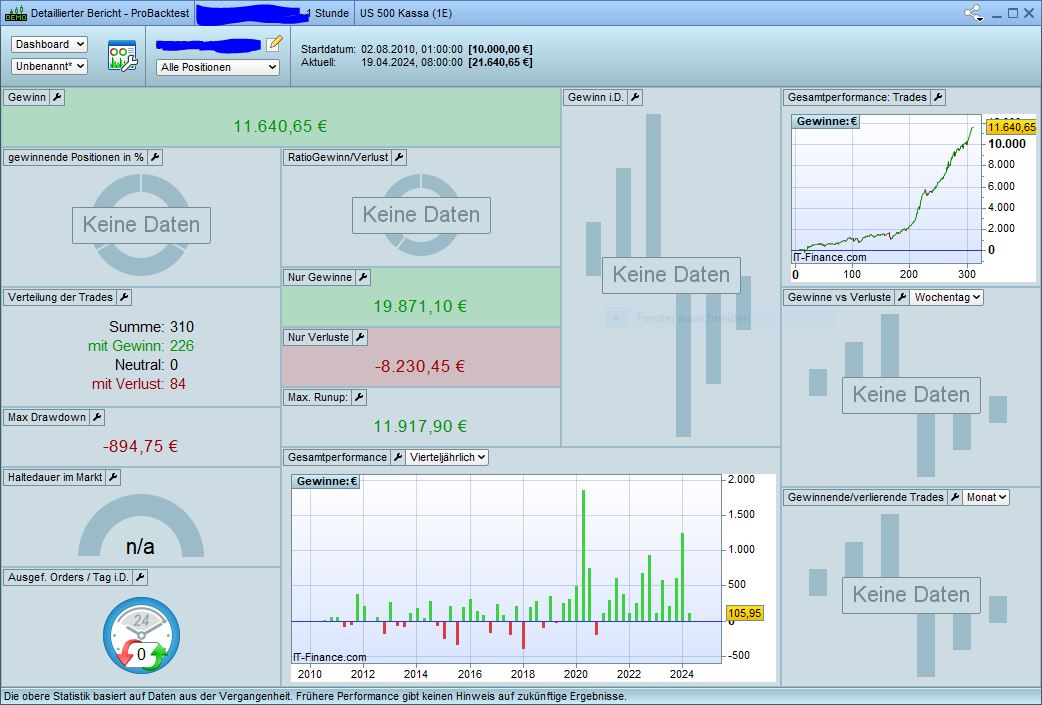Open wrench for Gewinnende/verlierende Trades panel

(x=955, y=497)
